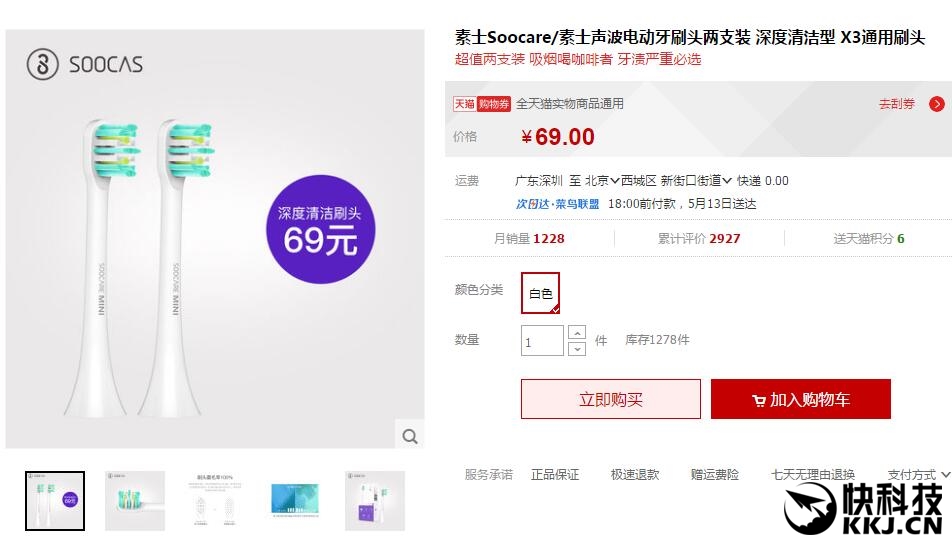Select the second thumbnail showing brush bristles
The image size is (952, 545).
[135, 500]
